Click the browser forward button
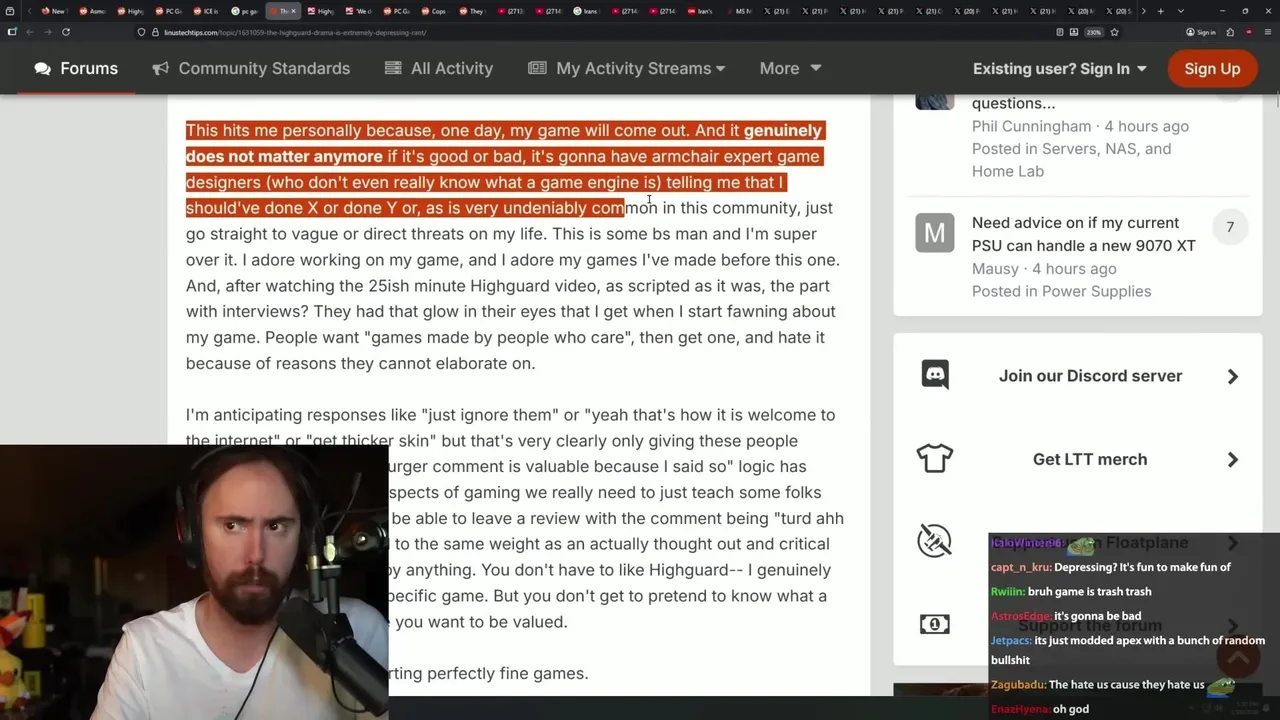The image size is (1280, 720). point(47,32)
